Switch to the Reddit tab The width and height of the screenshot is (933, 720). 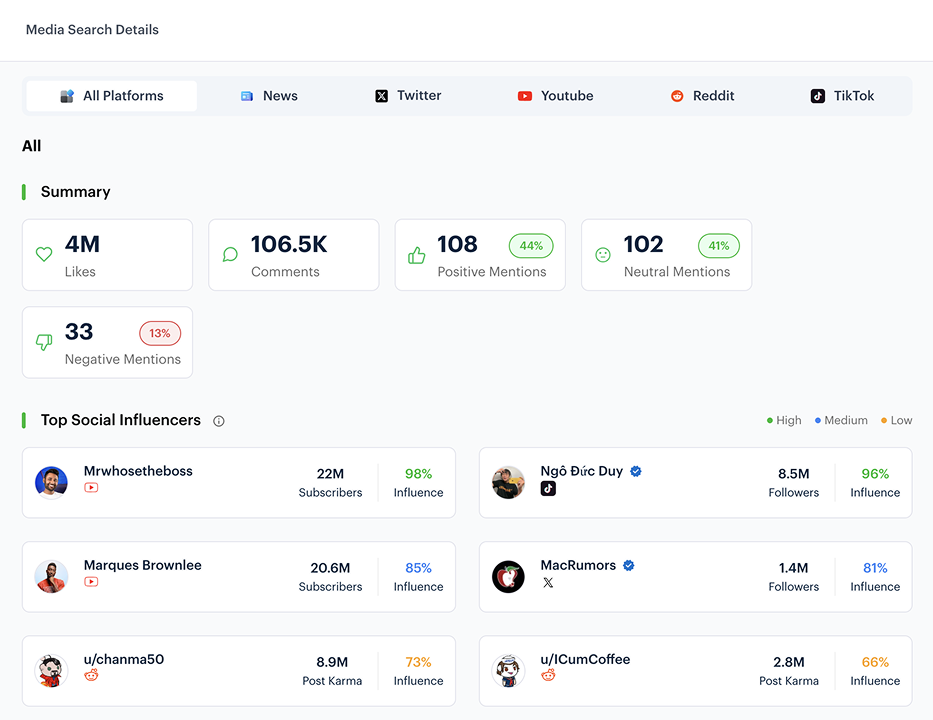[x=703, y=95]
